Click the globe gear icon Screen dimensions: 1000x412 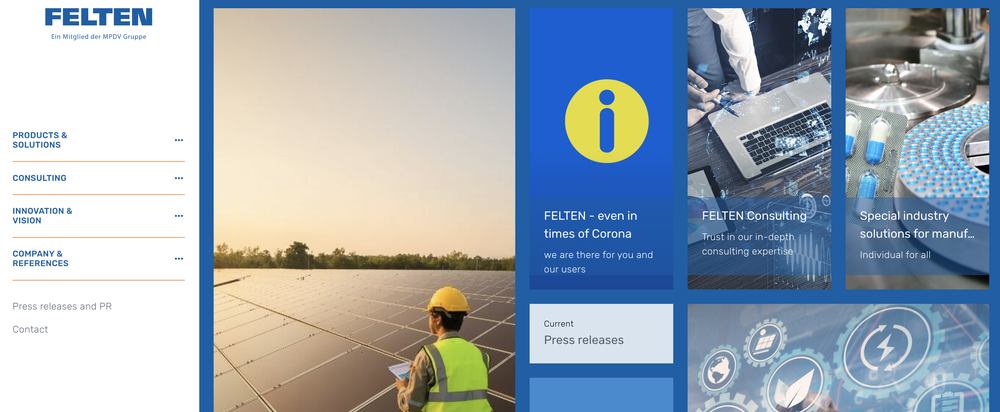pos(719,371)
